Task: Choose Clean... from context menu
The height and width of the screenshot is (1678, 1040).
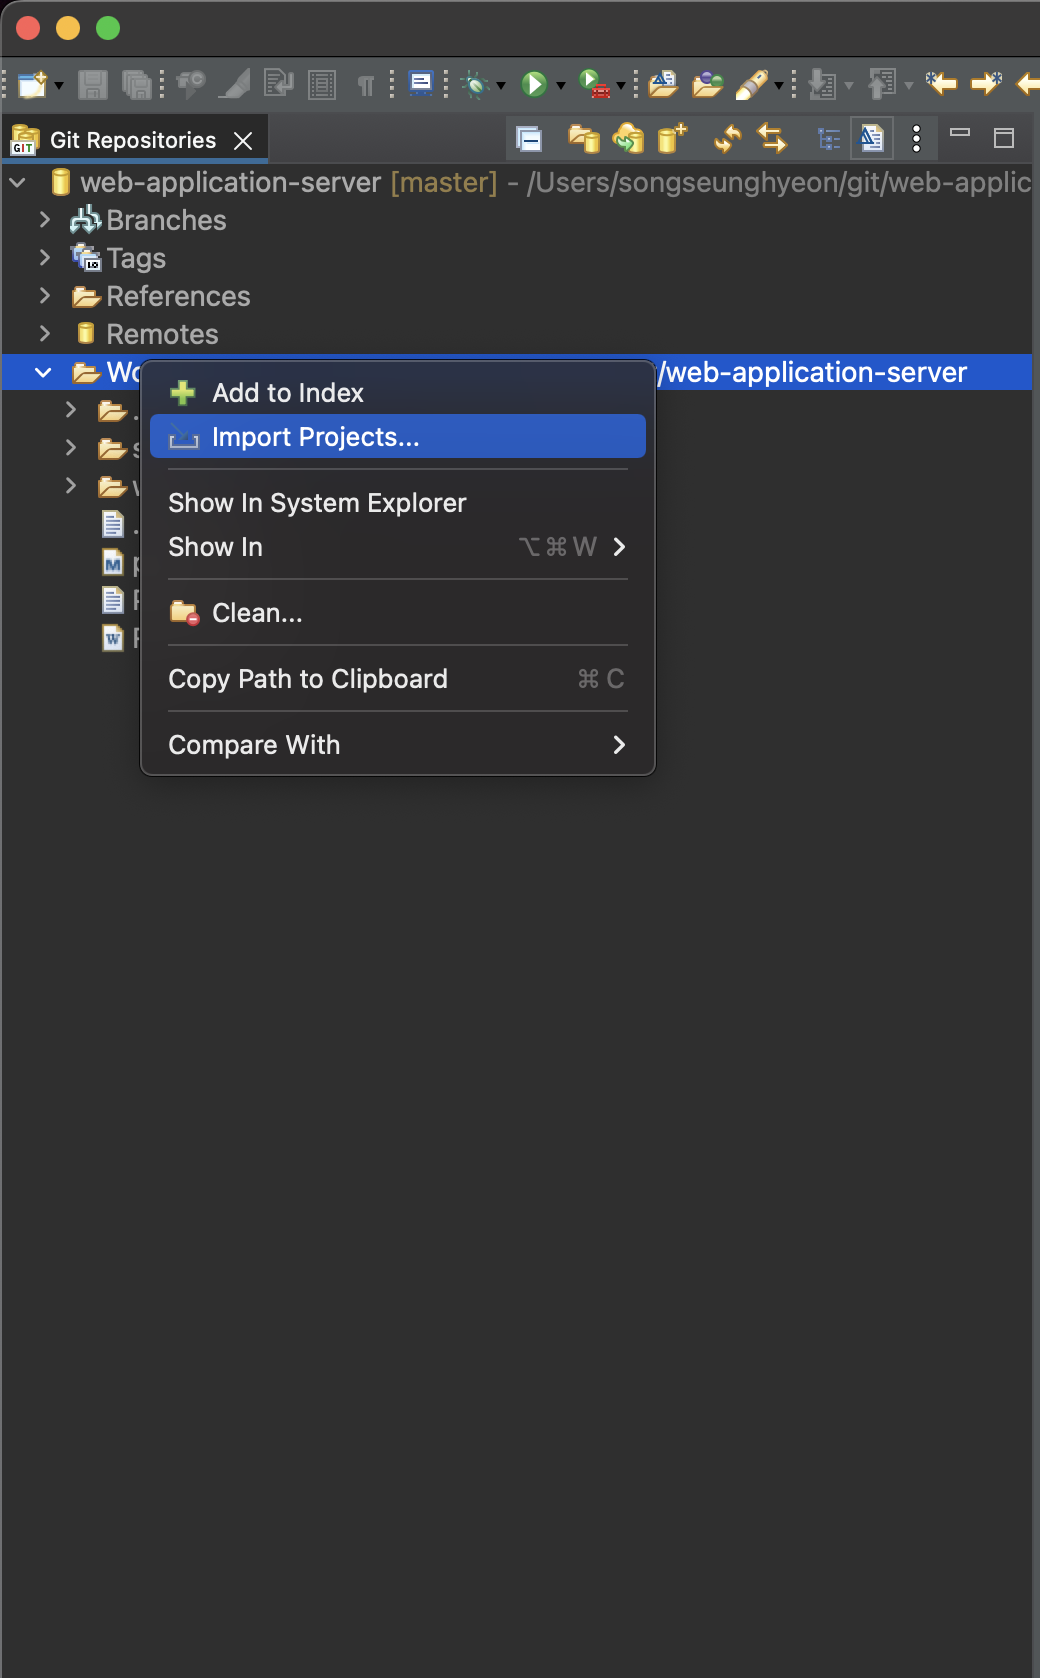Action: [x=398, y=613]
